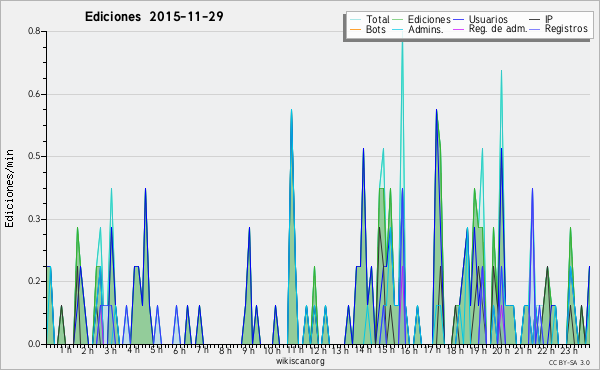The width and height of the screenshot is (600, 370).
Task: Click the 0.5 y-axis value
Action: coord(34,156)
